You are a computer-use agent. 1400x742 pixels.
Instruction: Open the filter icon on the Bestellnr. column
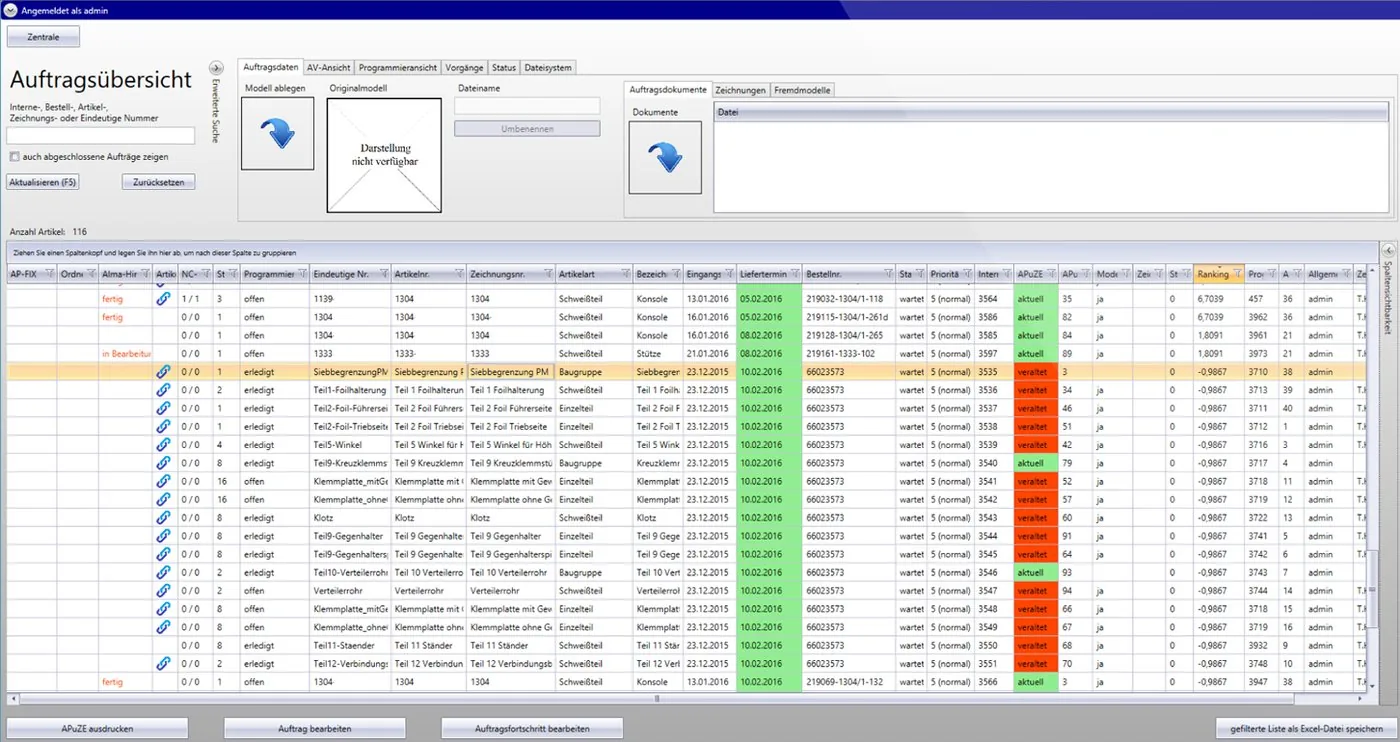(x=889, y=274)
